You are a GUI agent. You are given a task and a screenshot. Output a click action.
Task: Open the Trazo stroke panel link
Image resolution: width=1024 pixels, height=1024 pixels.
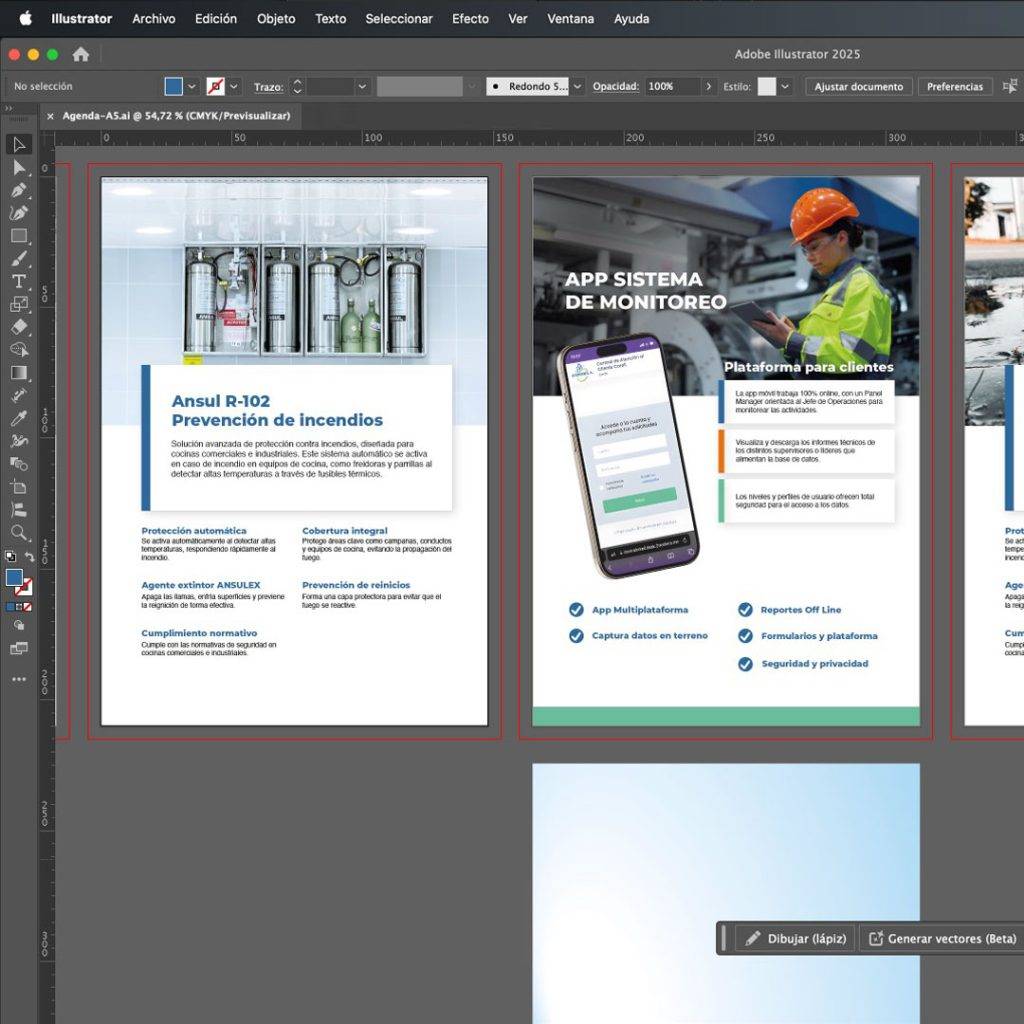268,87
